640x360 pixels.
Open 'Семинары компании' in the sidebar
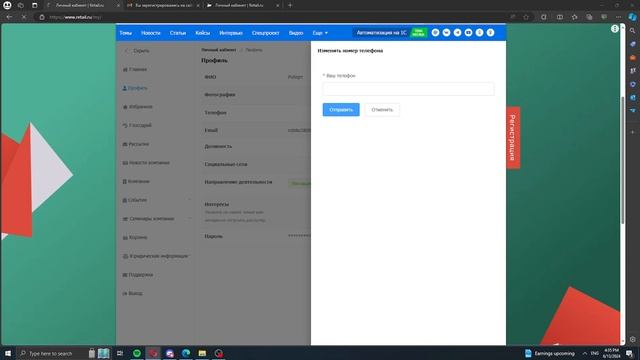148,219
